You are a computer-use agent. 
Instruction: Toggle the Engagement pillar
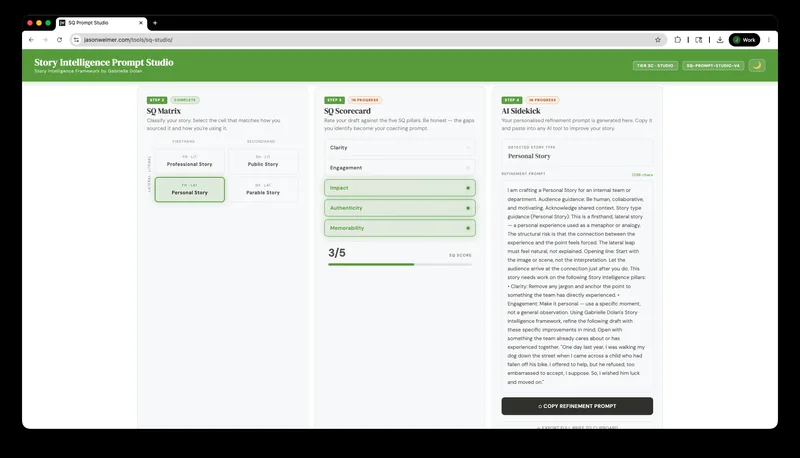399,168
